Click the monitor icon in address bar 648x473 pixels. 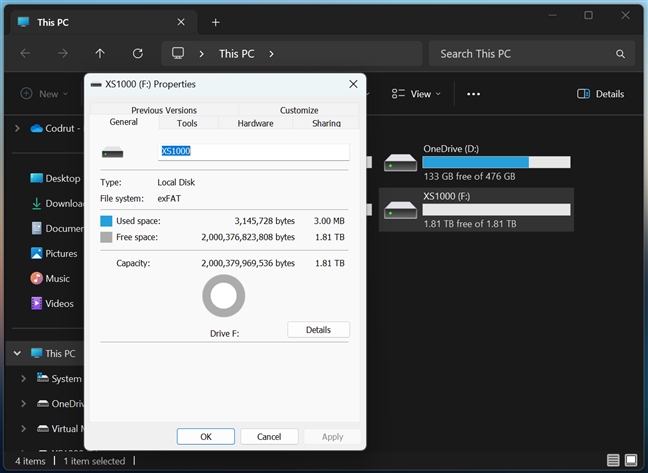(x=178, y=53)
